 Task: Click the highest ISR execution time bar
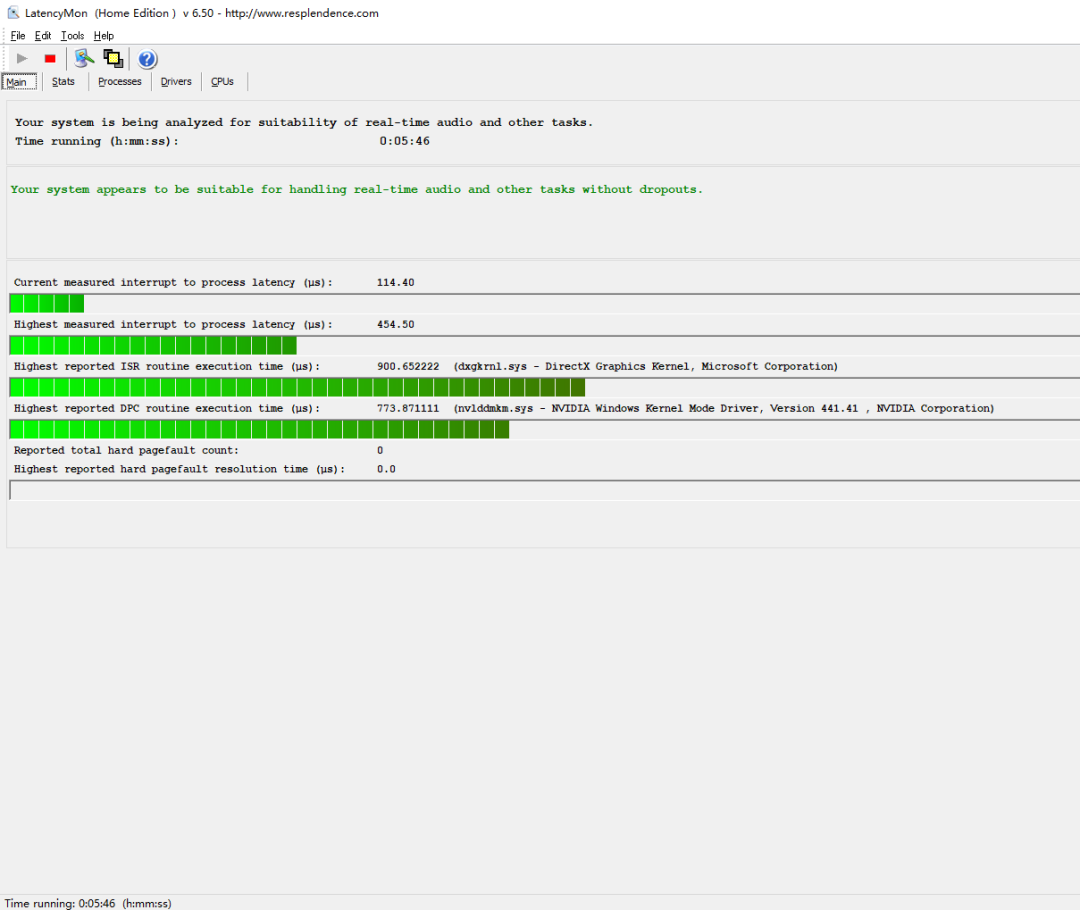click(545, 387)
